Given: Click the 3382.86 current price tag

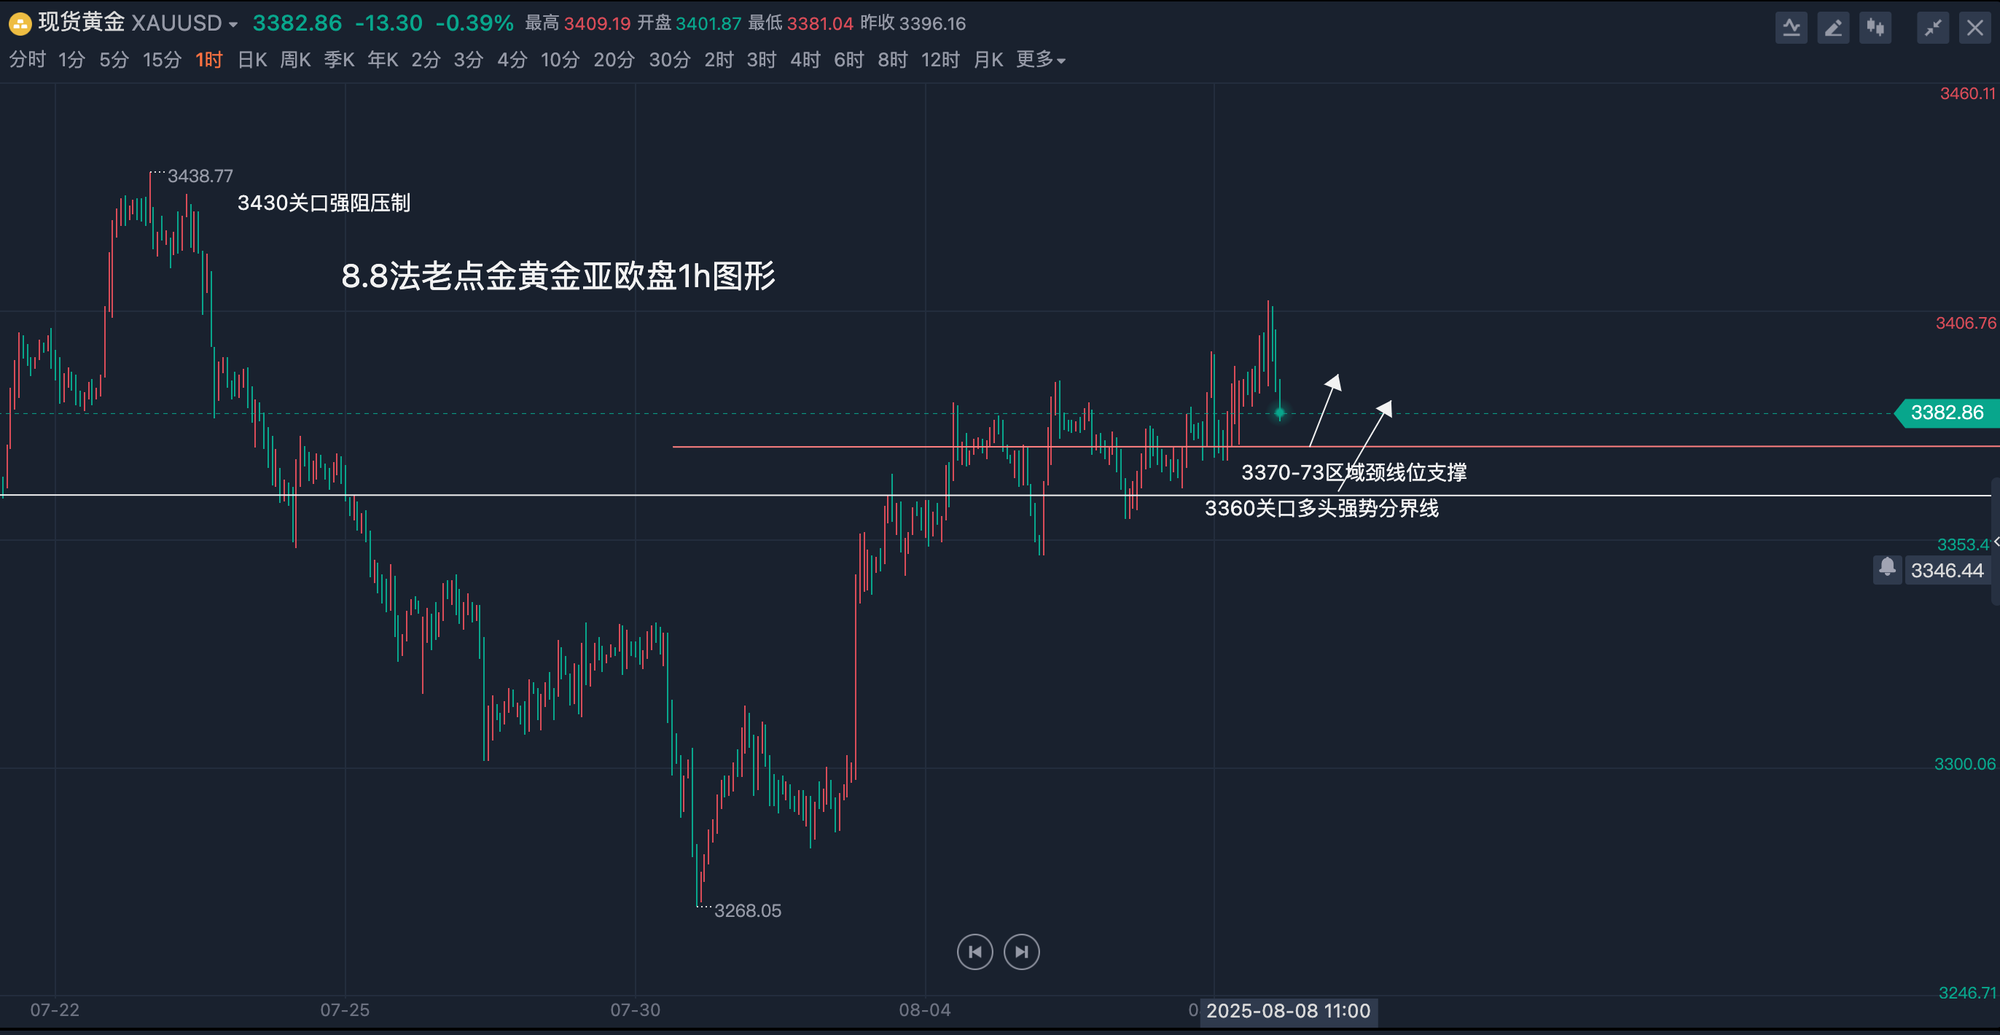Looking at the screenshot, I should pos(1946,413).
